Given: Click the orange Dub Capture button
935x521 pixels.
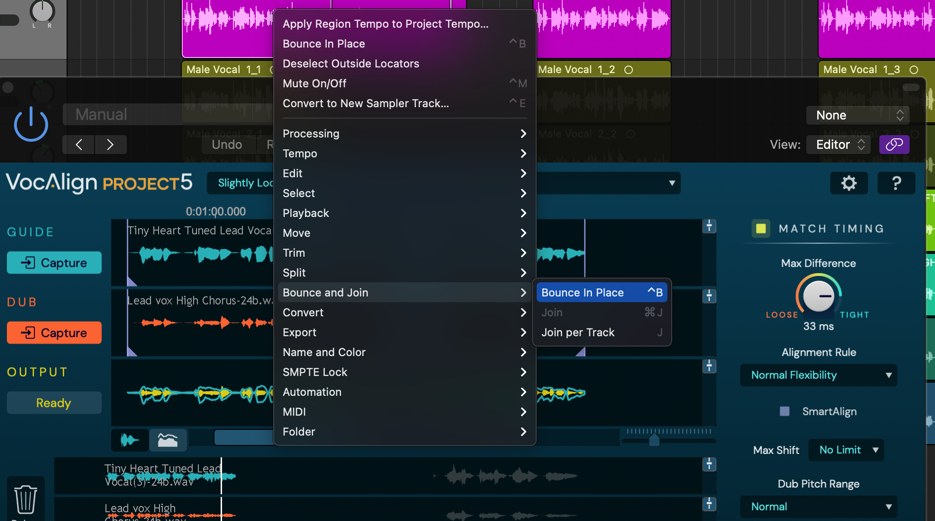Looking at the screenshot, I should coord(54,333).
